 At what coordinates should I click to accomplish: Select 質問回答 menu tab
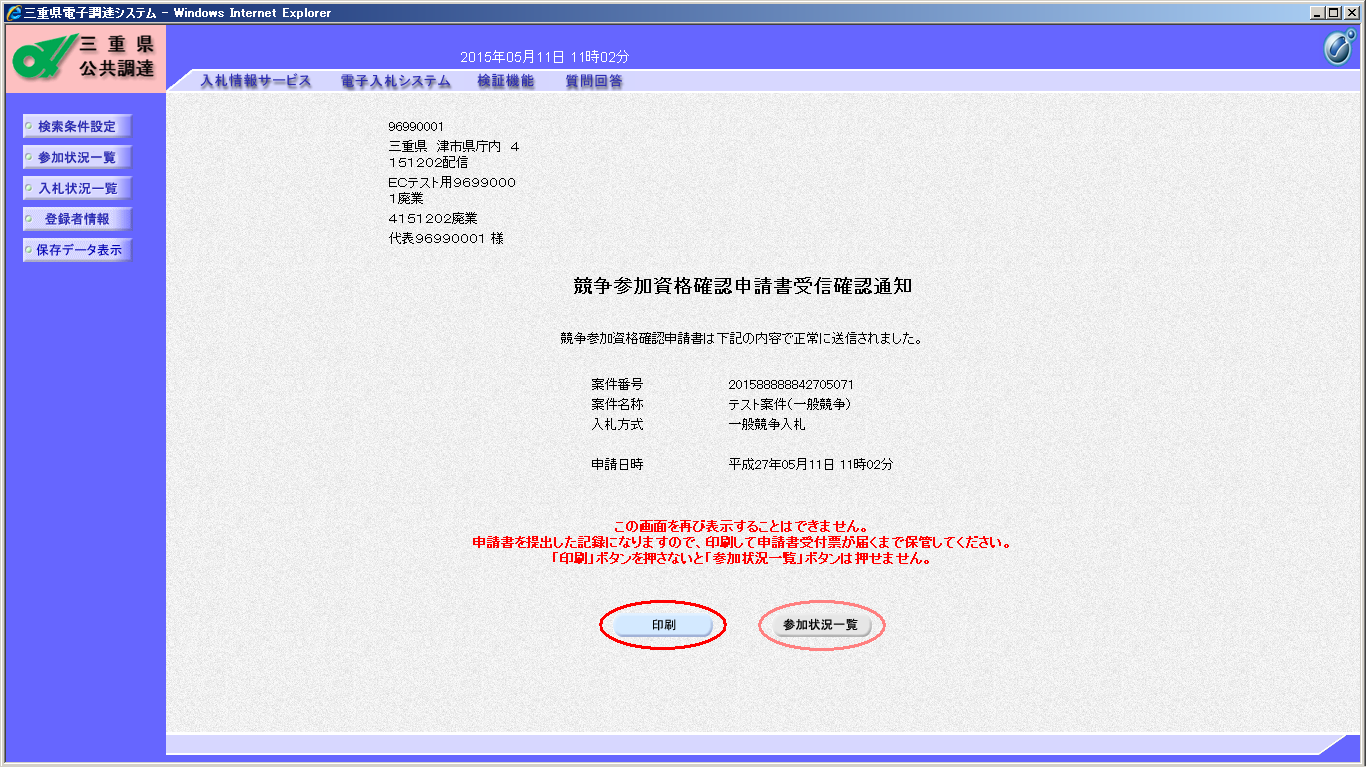pyautogui.click(x=594, y=81)
